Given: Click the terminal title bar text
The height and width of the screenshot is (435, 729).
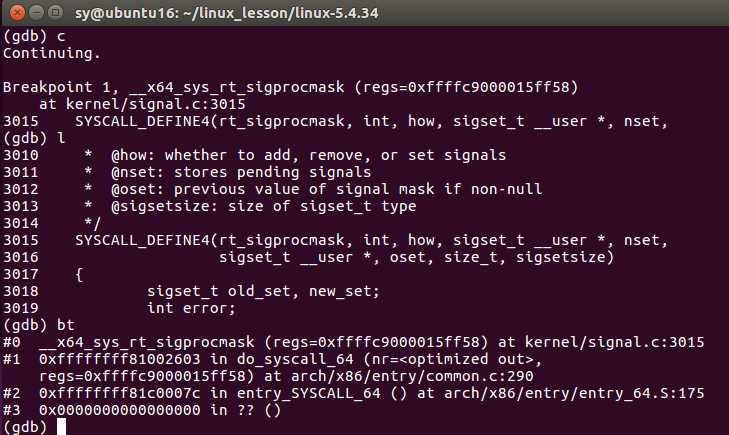Looking at the screenshot, I should (226, 13).
